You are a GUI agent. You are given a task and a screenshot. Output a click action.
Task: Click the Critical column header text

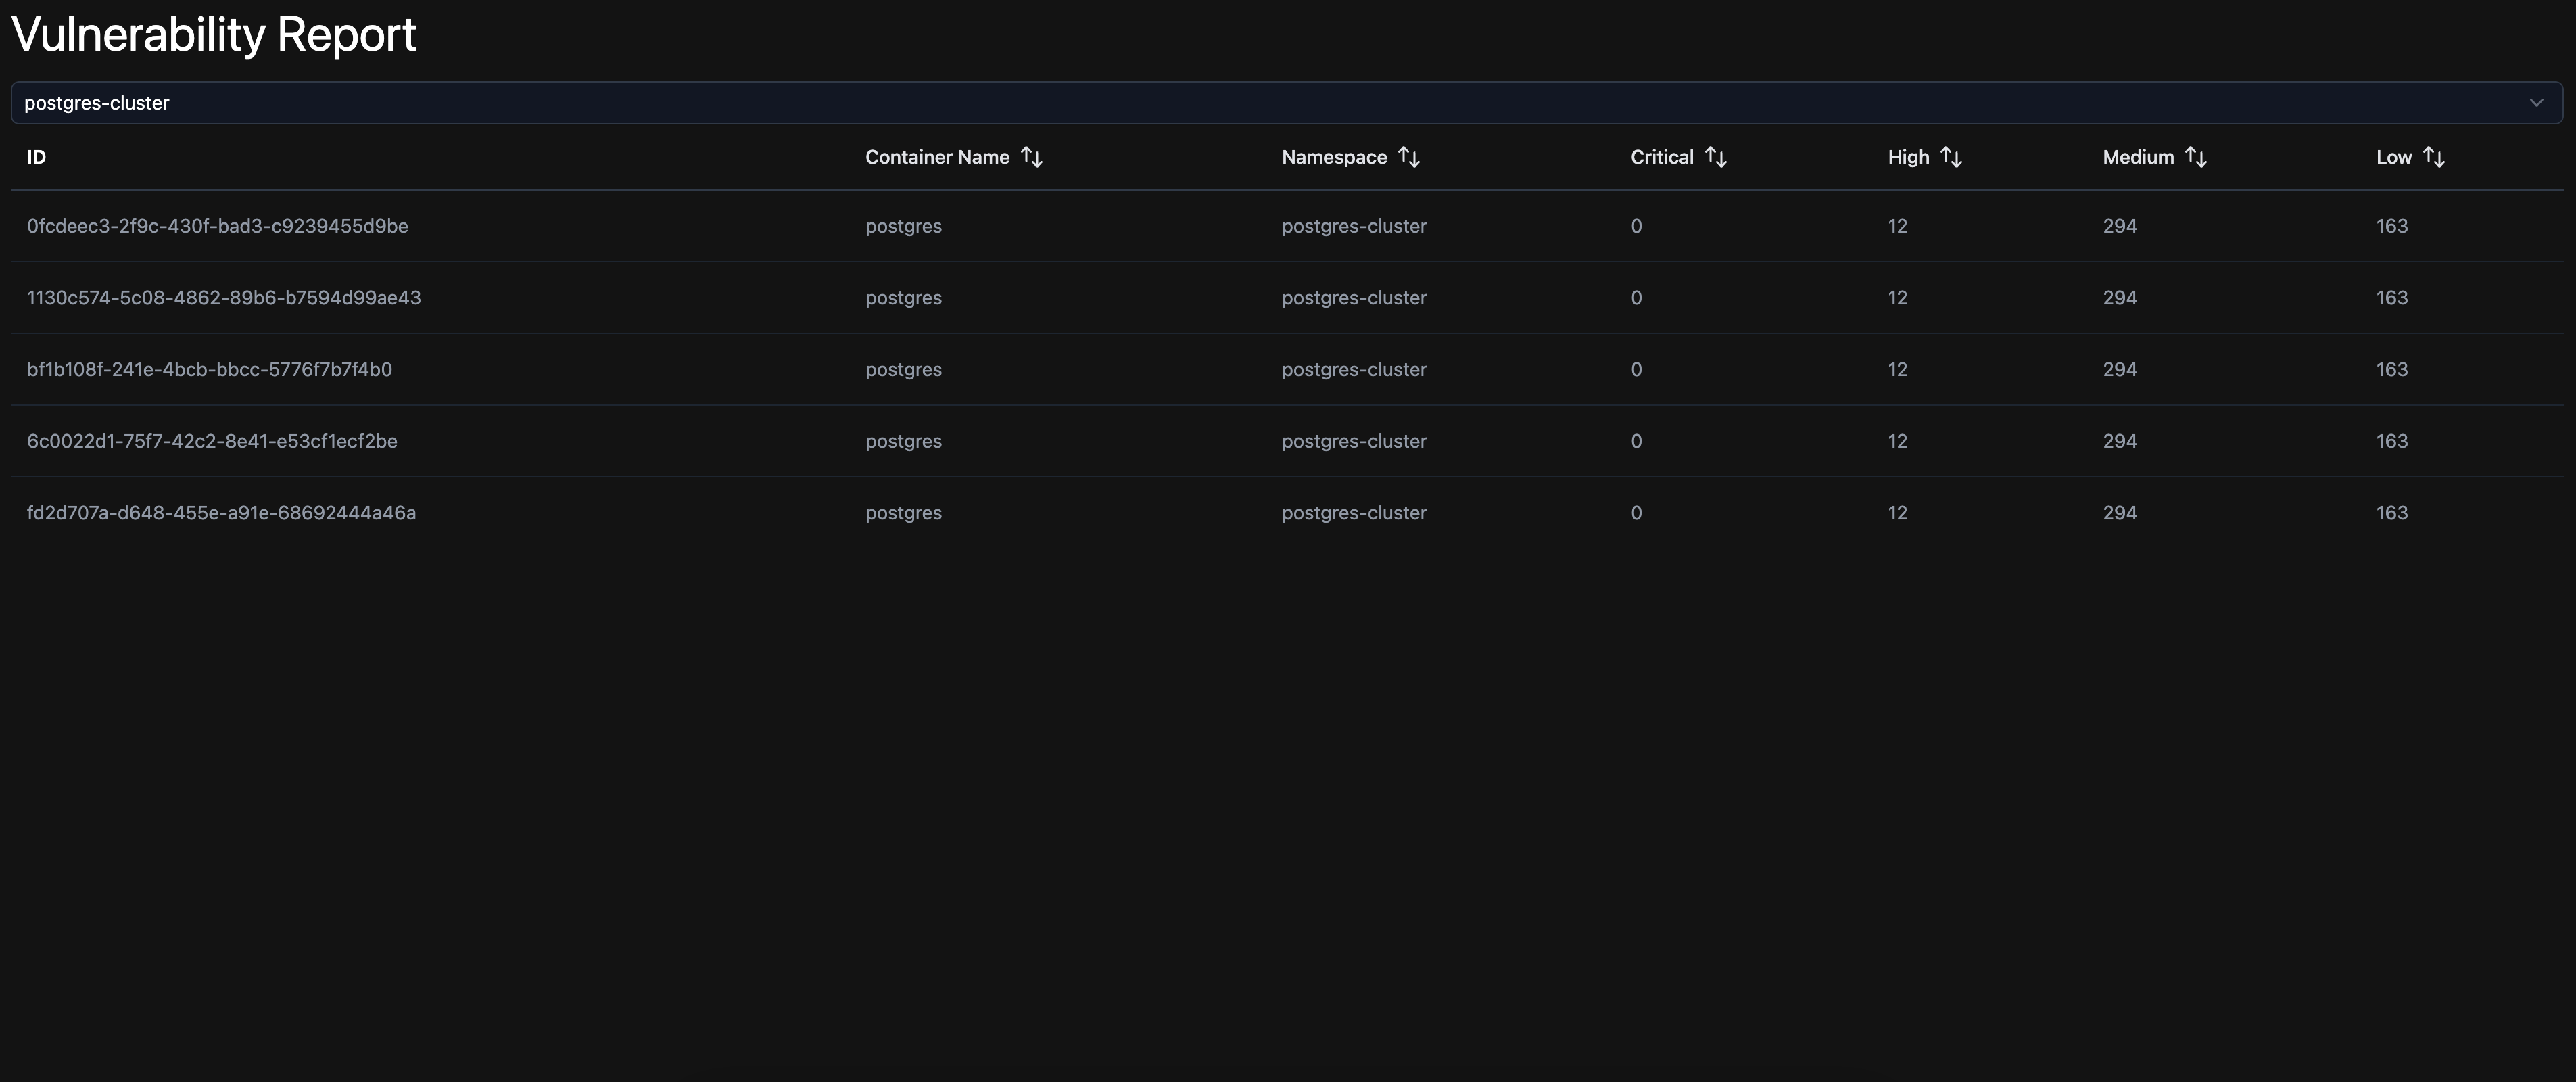tap(1661, 157)
